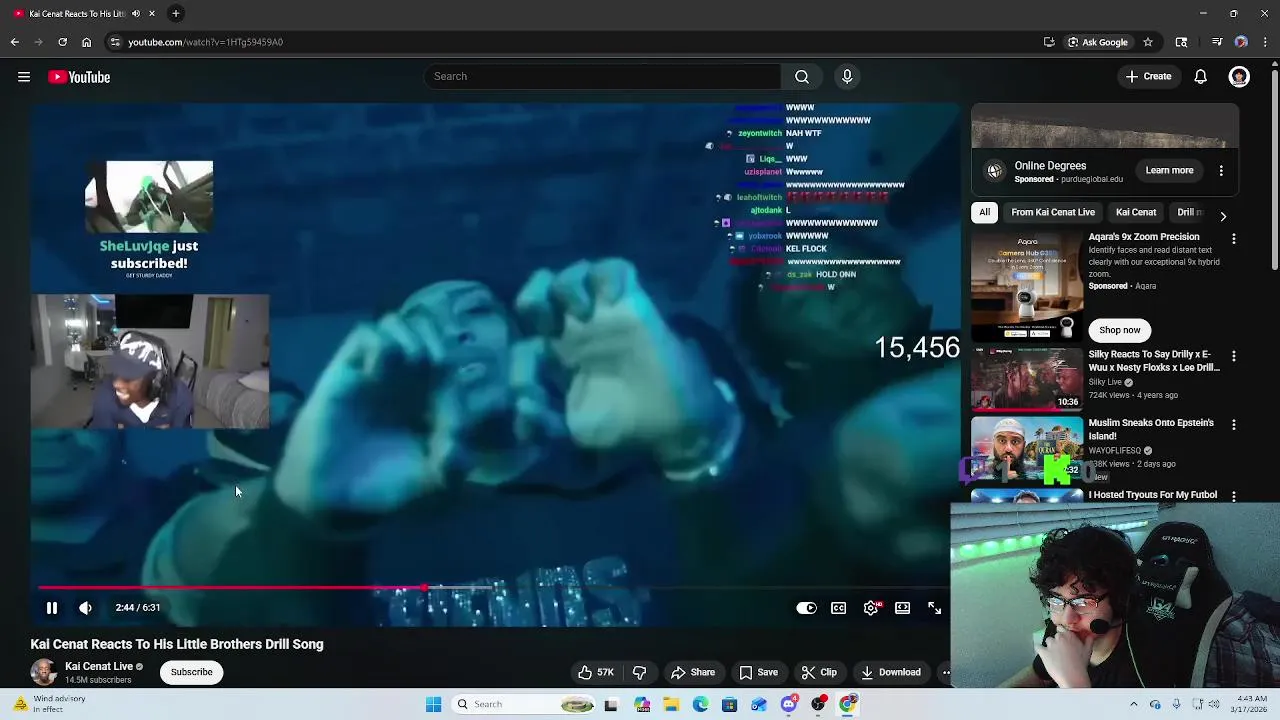
Task: Focus the YouTube search box
Action: 602,77
